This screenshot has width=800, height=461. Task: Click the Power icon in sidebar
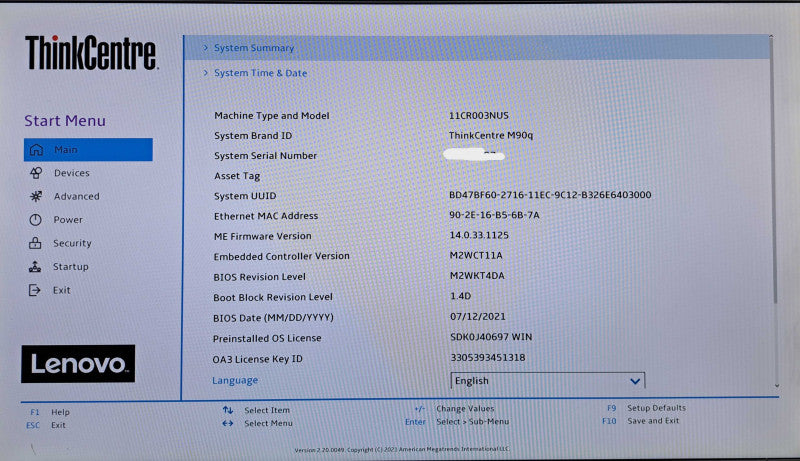pyautogui.click(x=35, y=220)
